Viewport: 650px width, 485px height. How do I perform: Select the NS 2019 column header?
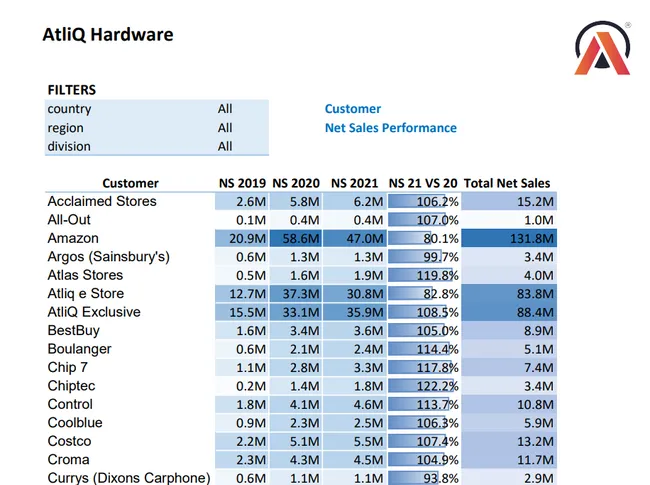pyautogui.click(x=242, y=183)
